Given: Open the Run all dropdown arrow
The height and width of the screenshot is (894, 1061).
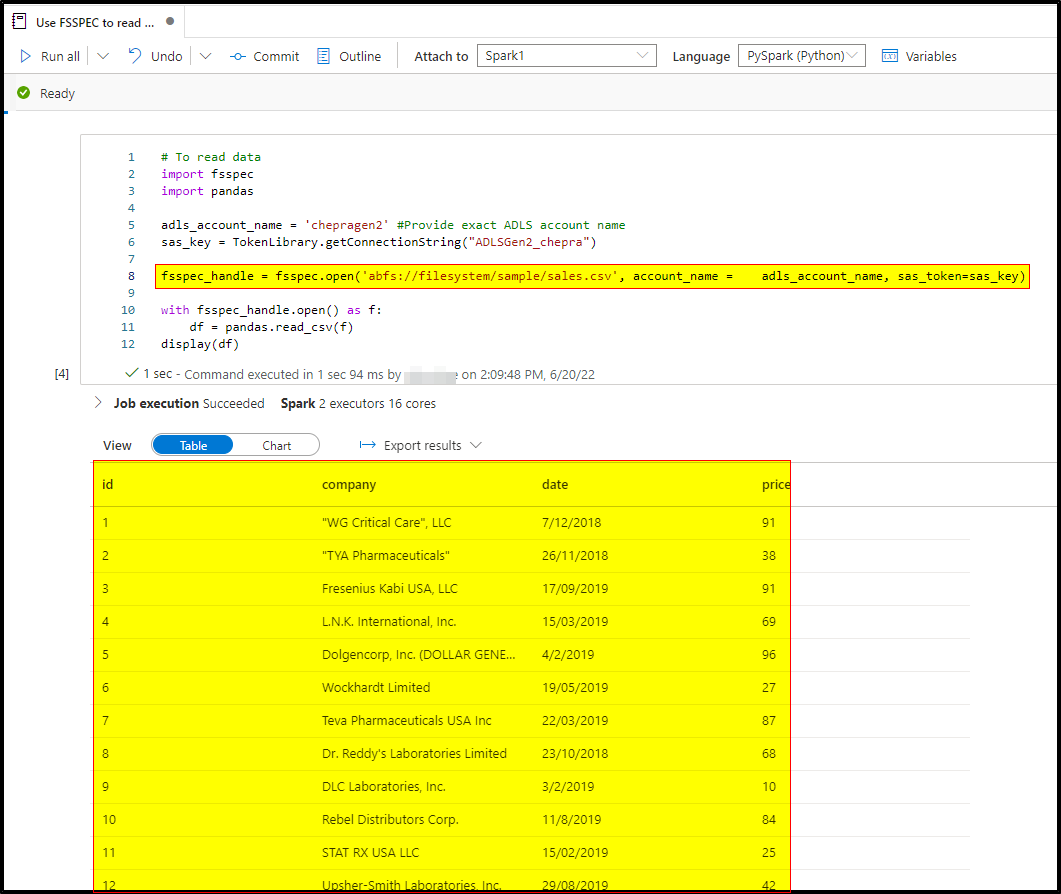Looking at the screenshot, I should 103,56.
